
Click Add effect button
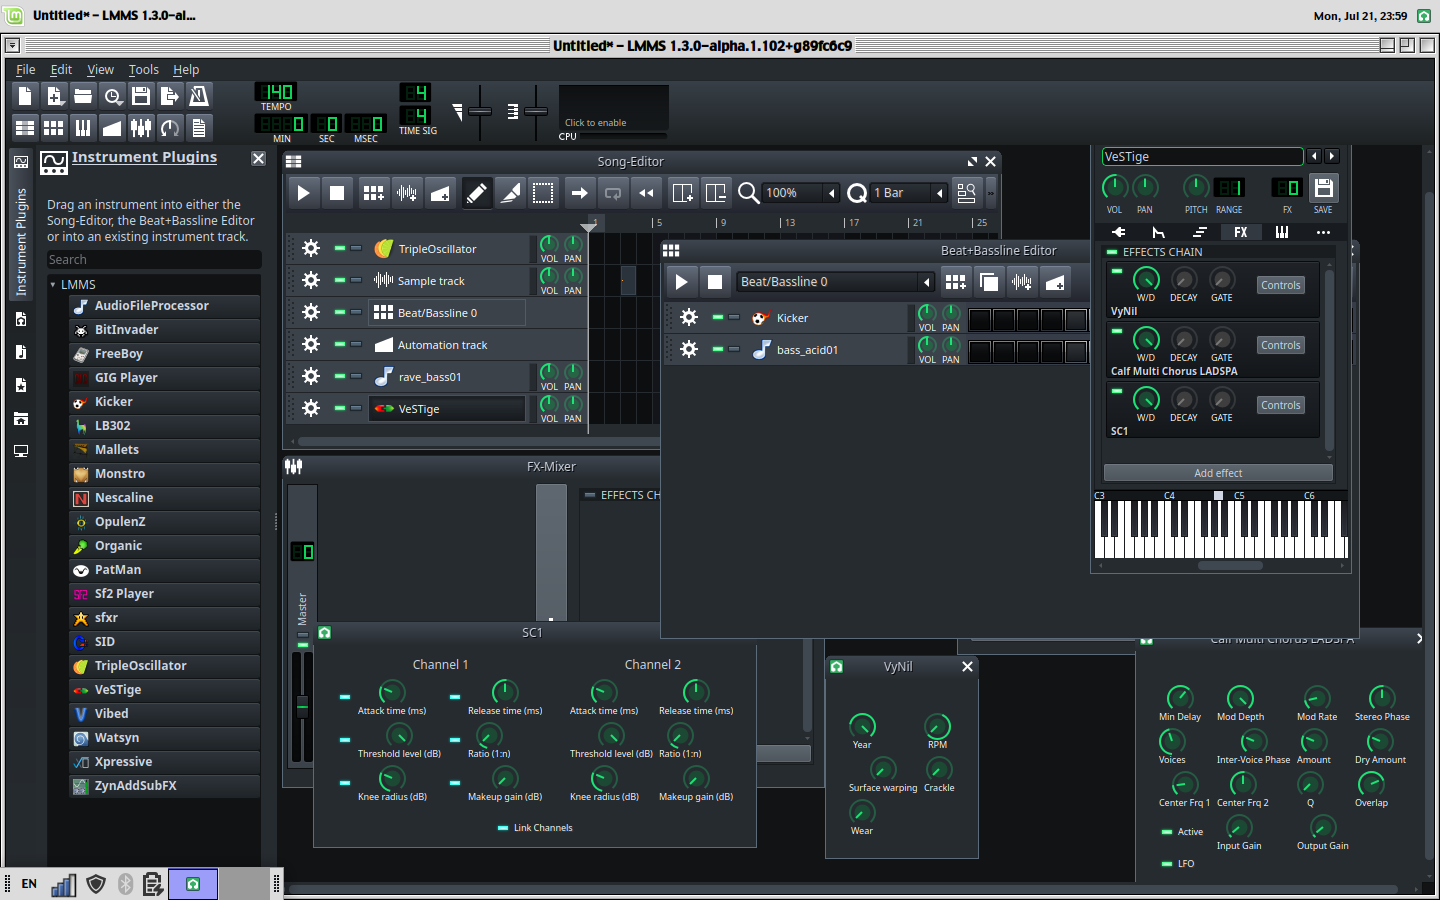click(x=1218, y=473)
